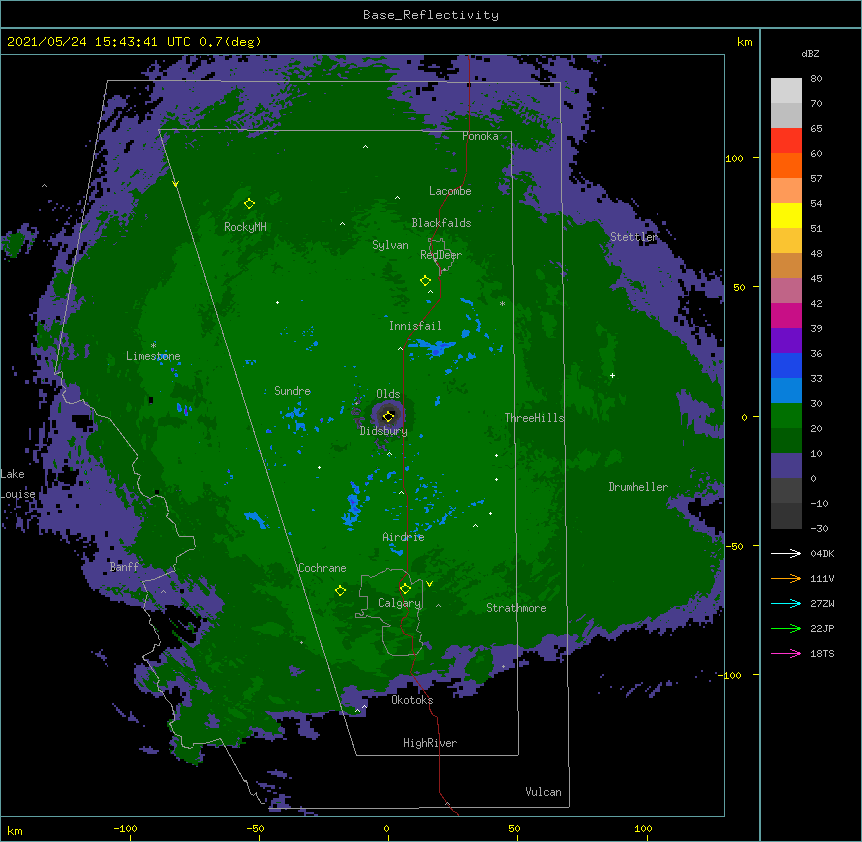The width and height of the screenshot is (862, 842).
Task: Click the Banff label
Action: click(124, 567)
